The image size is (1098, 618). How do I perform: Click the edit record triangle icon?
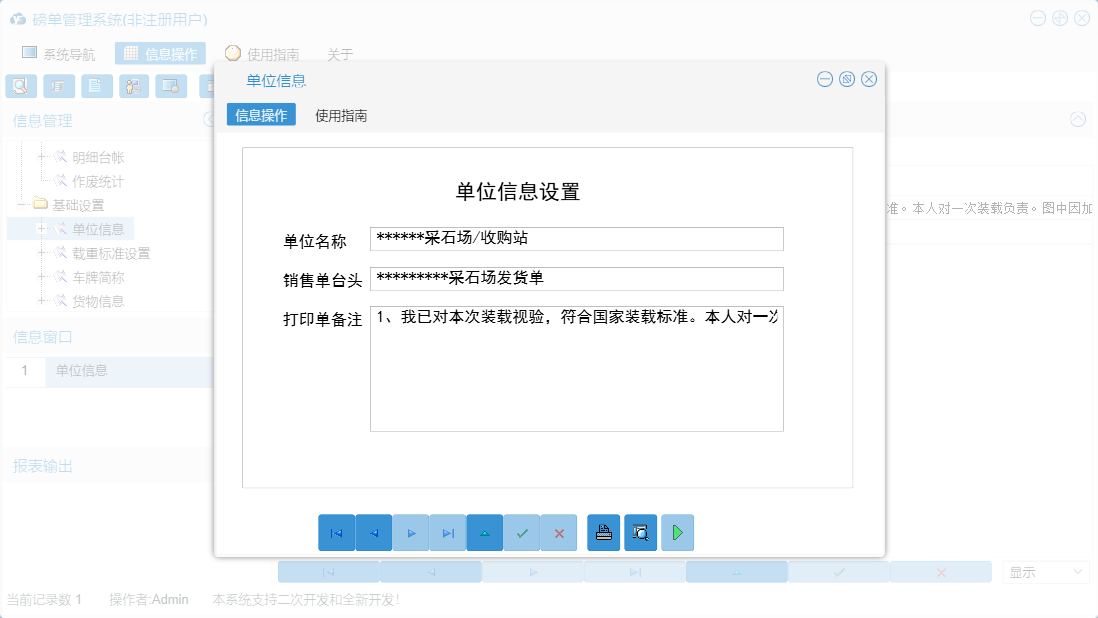485,532
